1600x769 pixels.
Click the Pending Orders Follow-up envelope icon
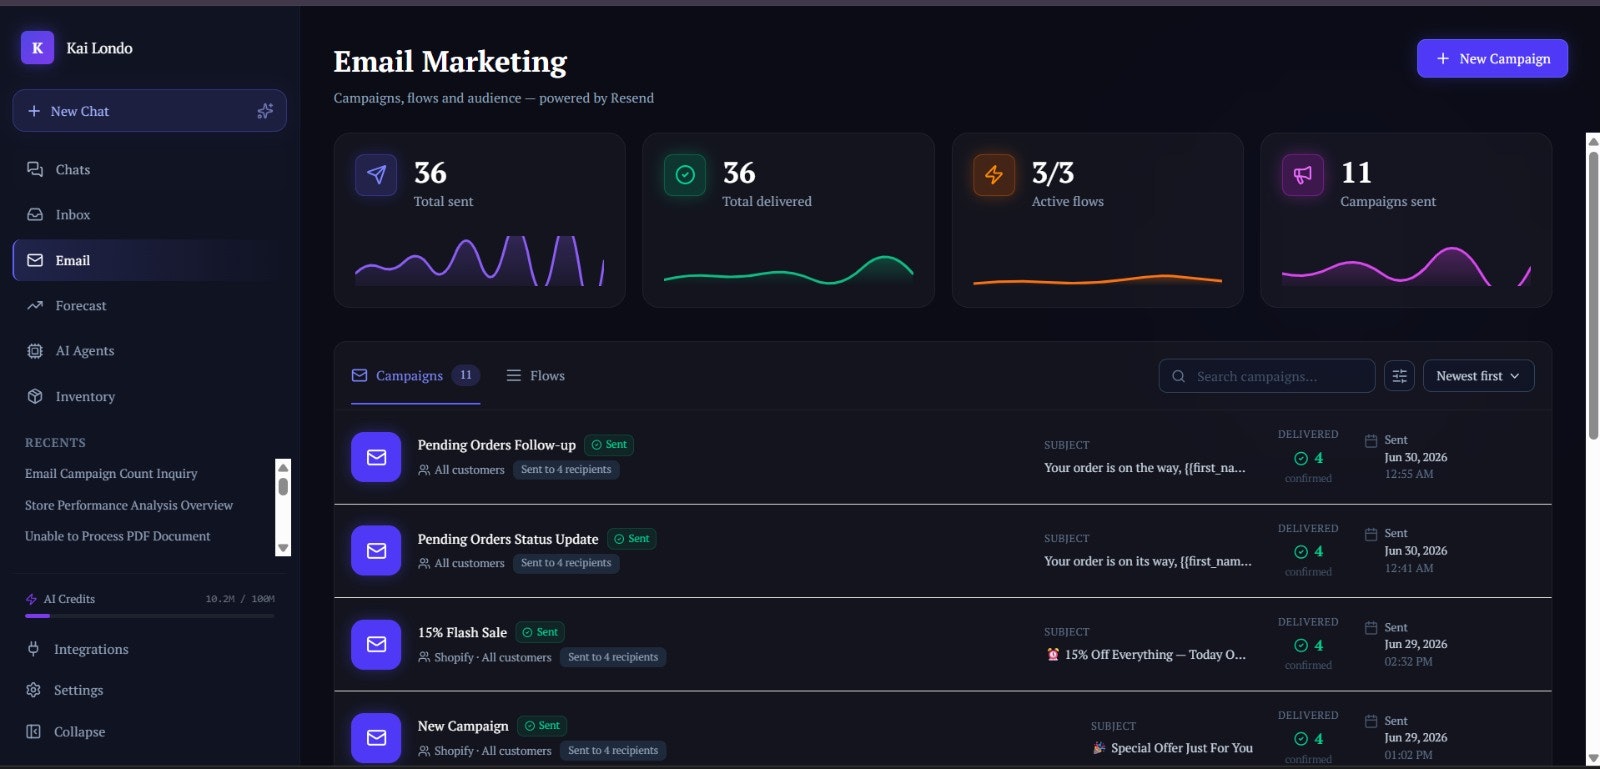(376, 457)
